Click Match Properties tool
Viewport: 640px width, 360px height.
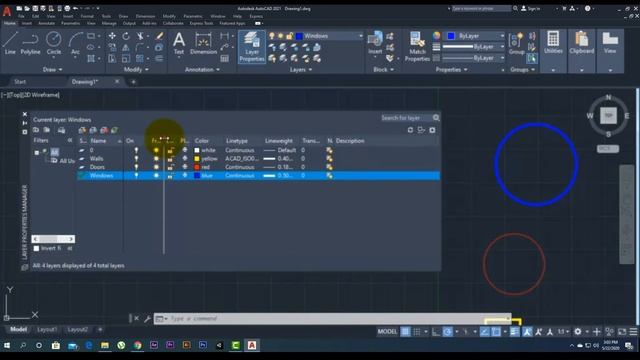417,47
